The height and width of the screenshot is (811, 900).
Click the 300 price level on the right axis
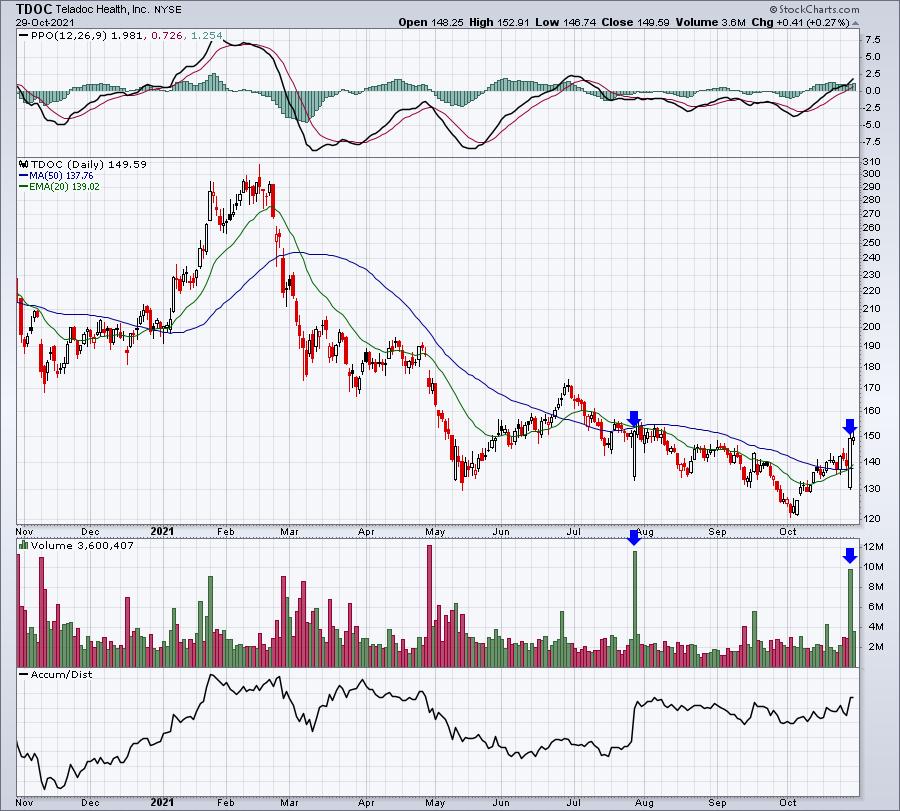pos(871,174)
